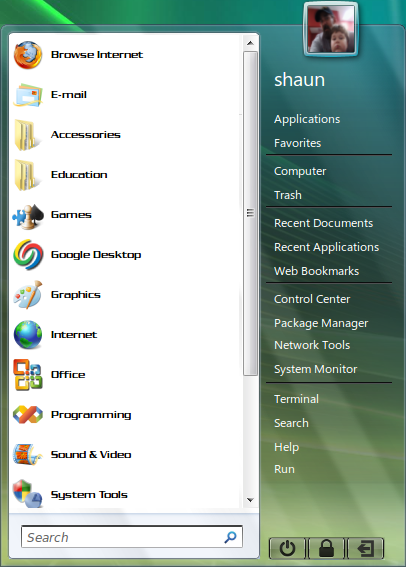Open the Applications link

coord(307,119)
